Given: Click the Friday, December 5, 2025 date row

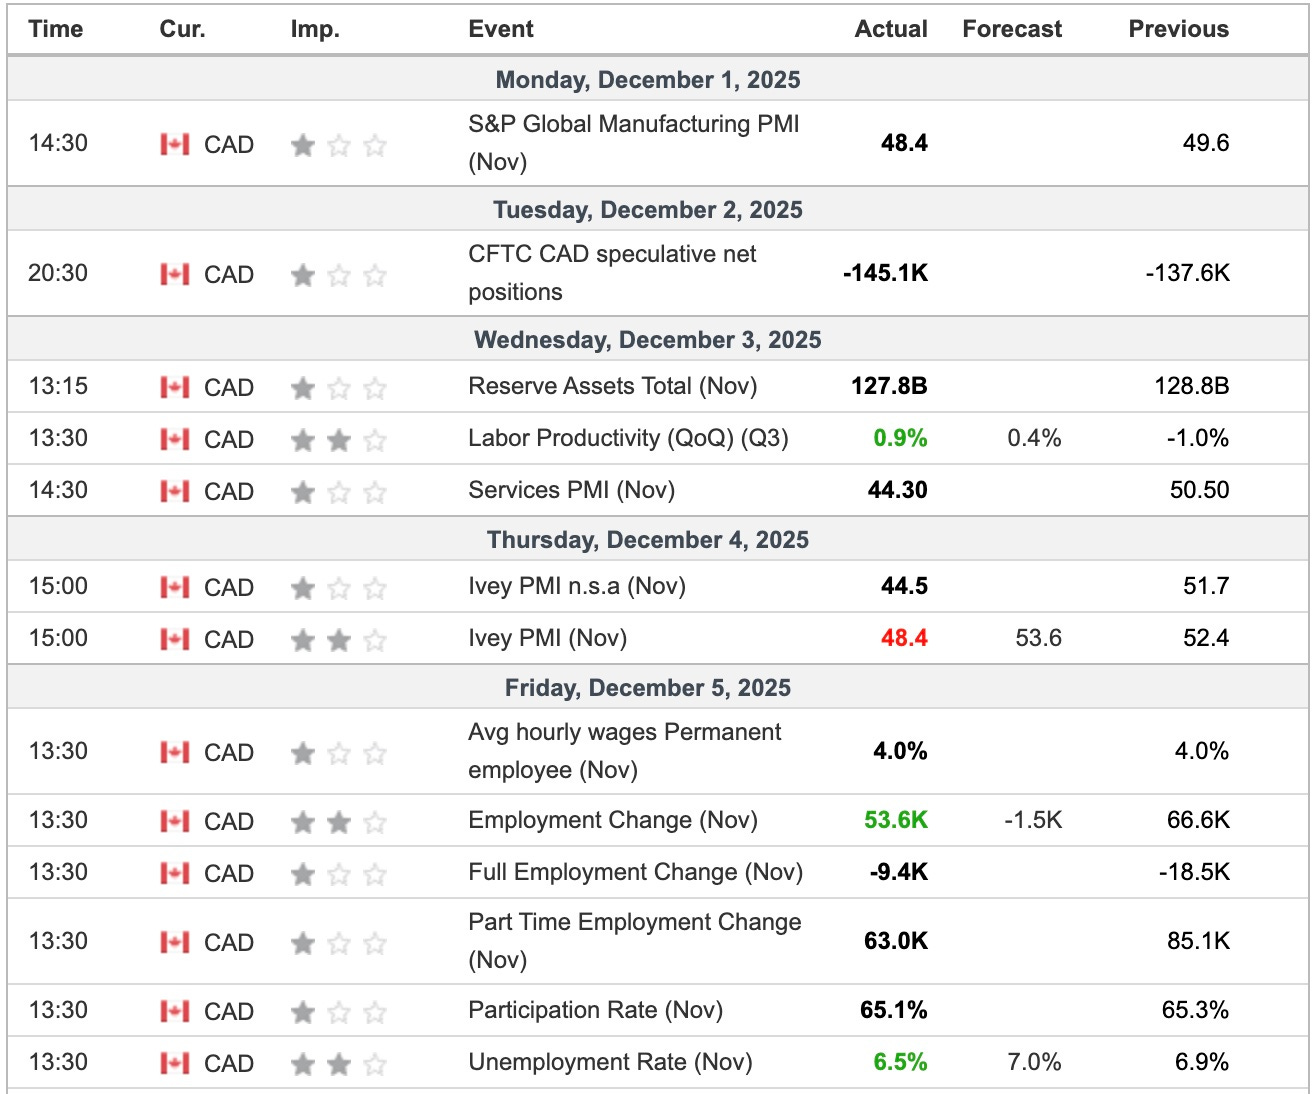Looking at the screenshot, I should click(657, 687).
